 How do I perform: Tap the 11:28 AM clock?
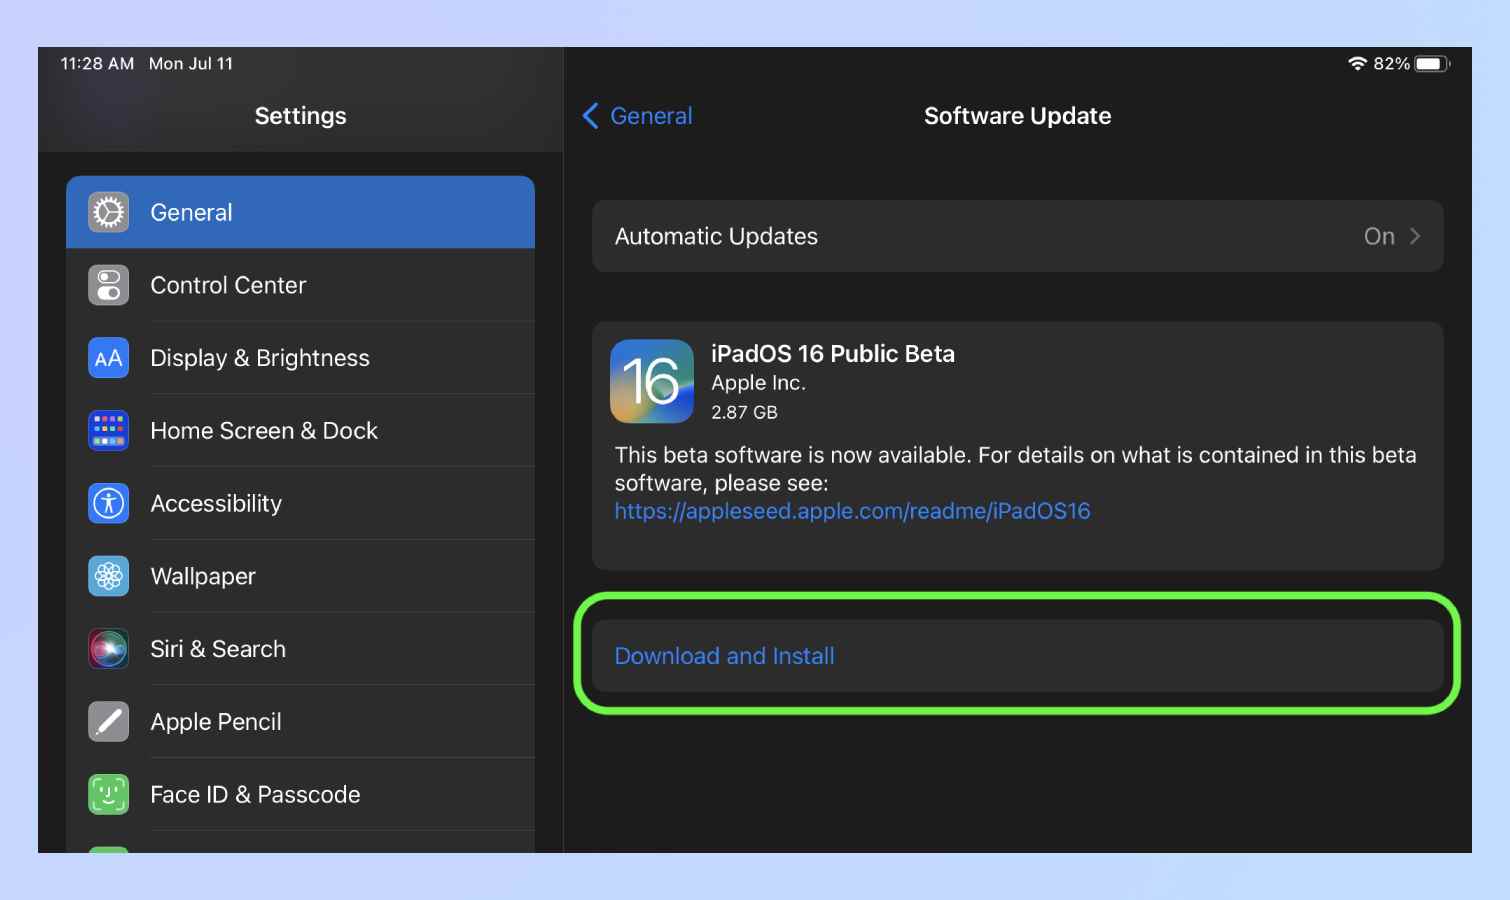(x=97, y=64)
